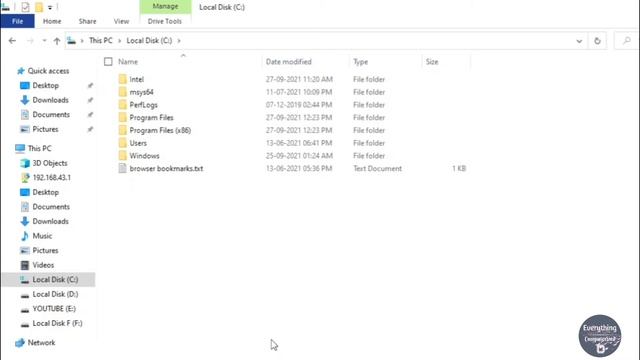This screenshot has height=360, width=640.
Task: Select the PerfLogs folder icon
Action: coord(122,104)
